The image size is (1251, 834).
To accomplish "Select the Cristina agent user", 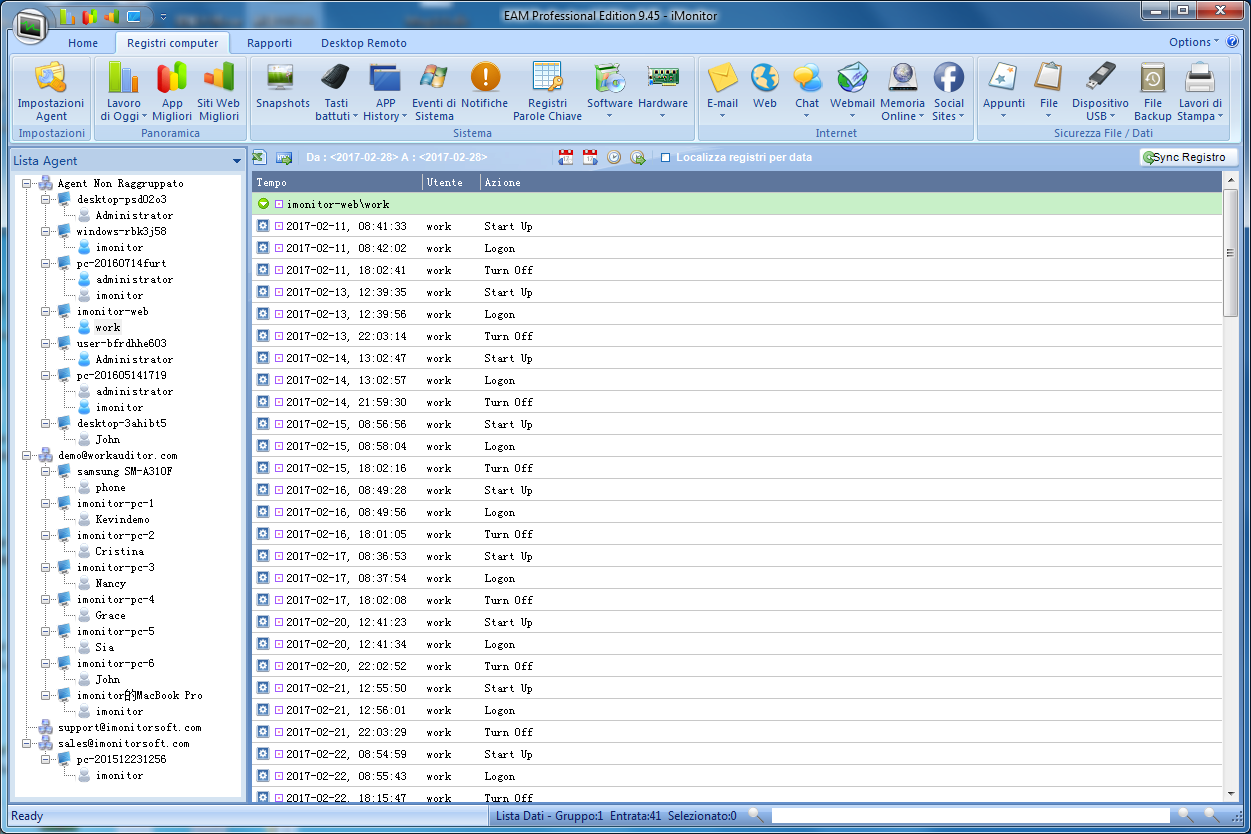I will click(x=119, y=552).
